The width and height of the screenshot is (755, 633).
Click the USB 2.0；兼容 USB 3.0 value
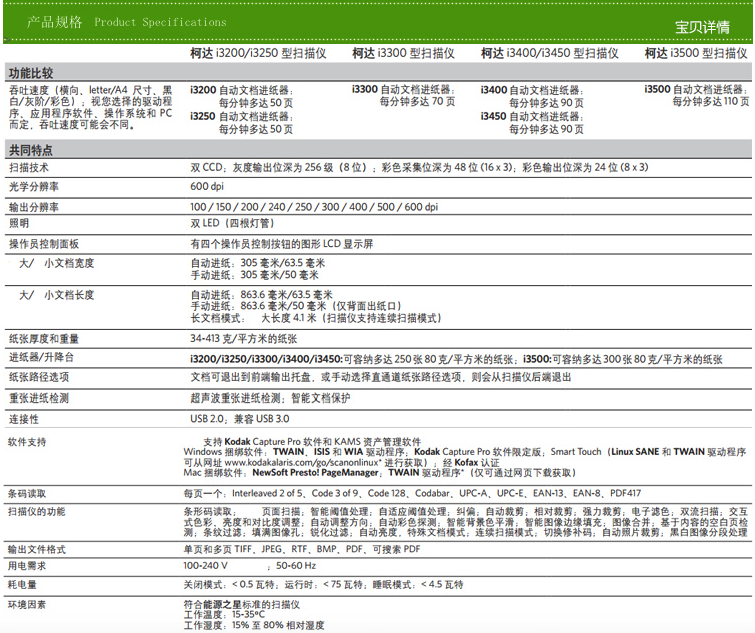tap(240, 419)
